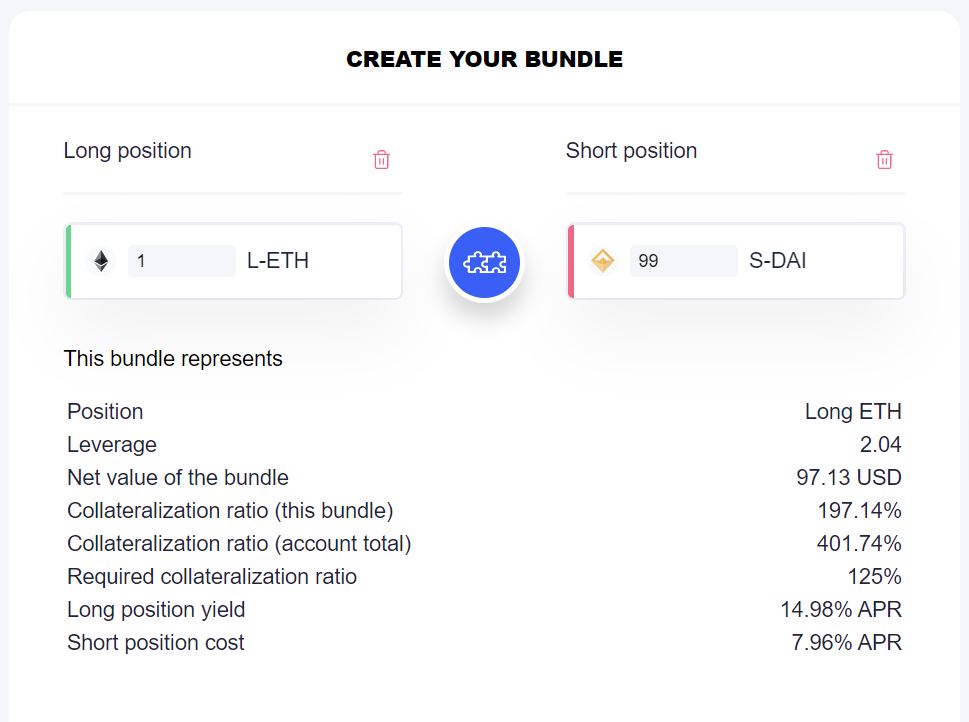Focus the S-DAI amount input field
The image size is (969, 722).
pos(684,261)
